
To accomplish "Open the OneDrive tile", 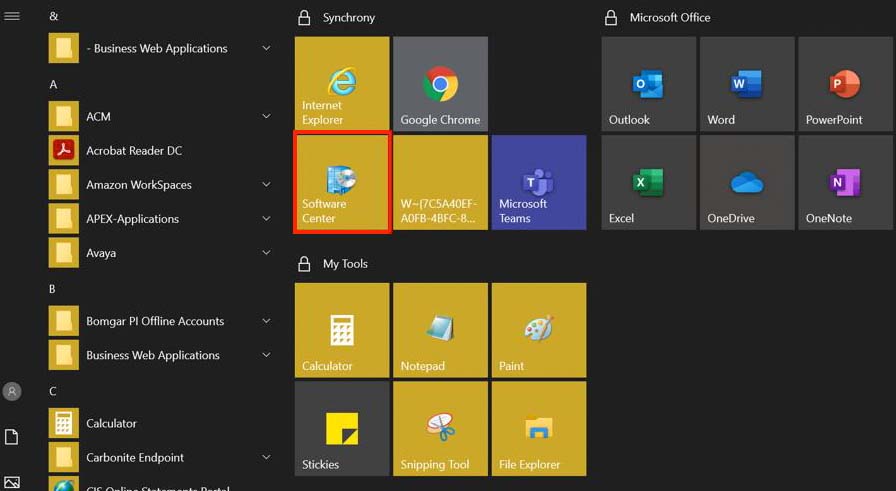I will click(x=747, y=182).
